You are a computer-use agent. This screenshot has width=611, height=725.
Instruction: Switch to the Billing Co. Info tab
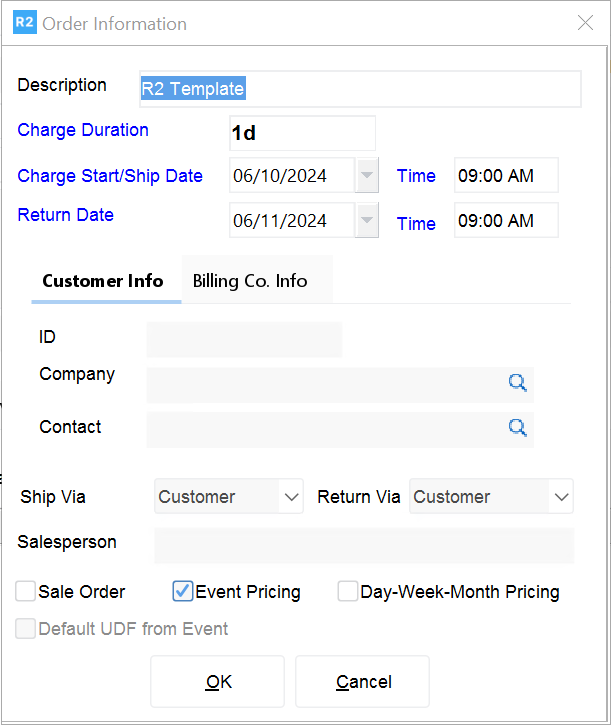tap(250, 281)
